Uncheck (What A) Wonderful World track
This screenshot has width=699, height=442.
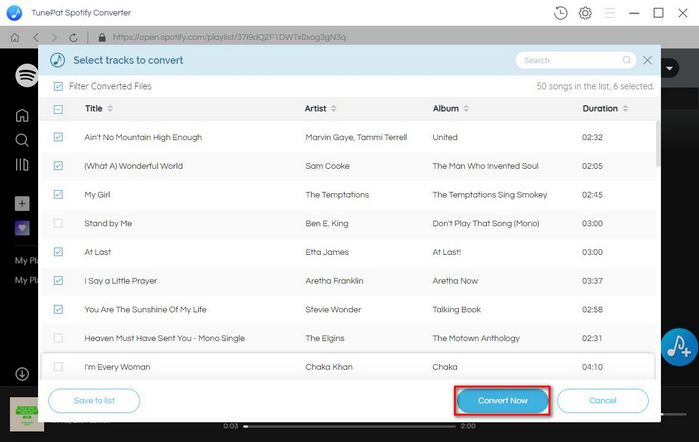(x=58, y=166)
